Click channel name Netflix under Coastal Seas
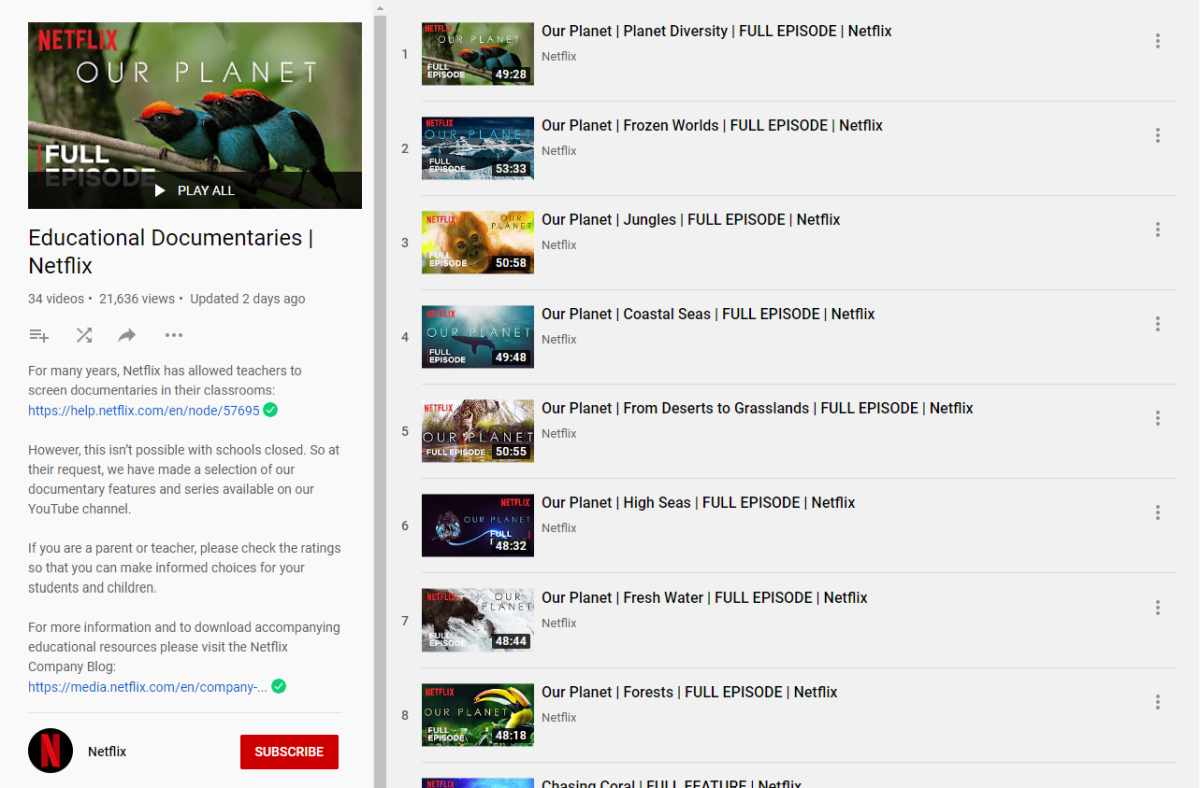The height and width of the screenshot is (788, 1200). pyautogui.click(x=559, y=338)
